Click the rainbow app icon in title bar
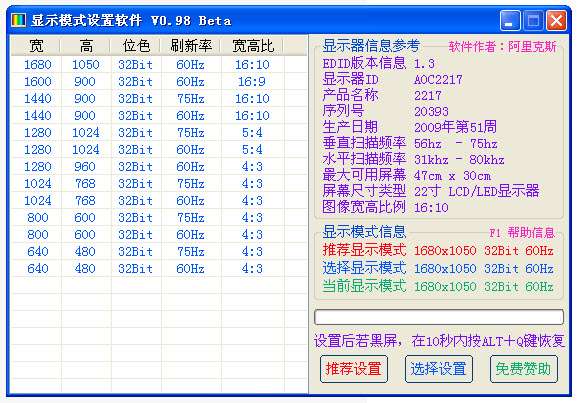Viewport: 581px width, 403px height. pos(19,20)
